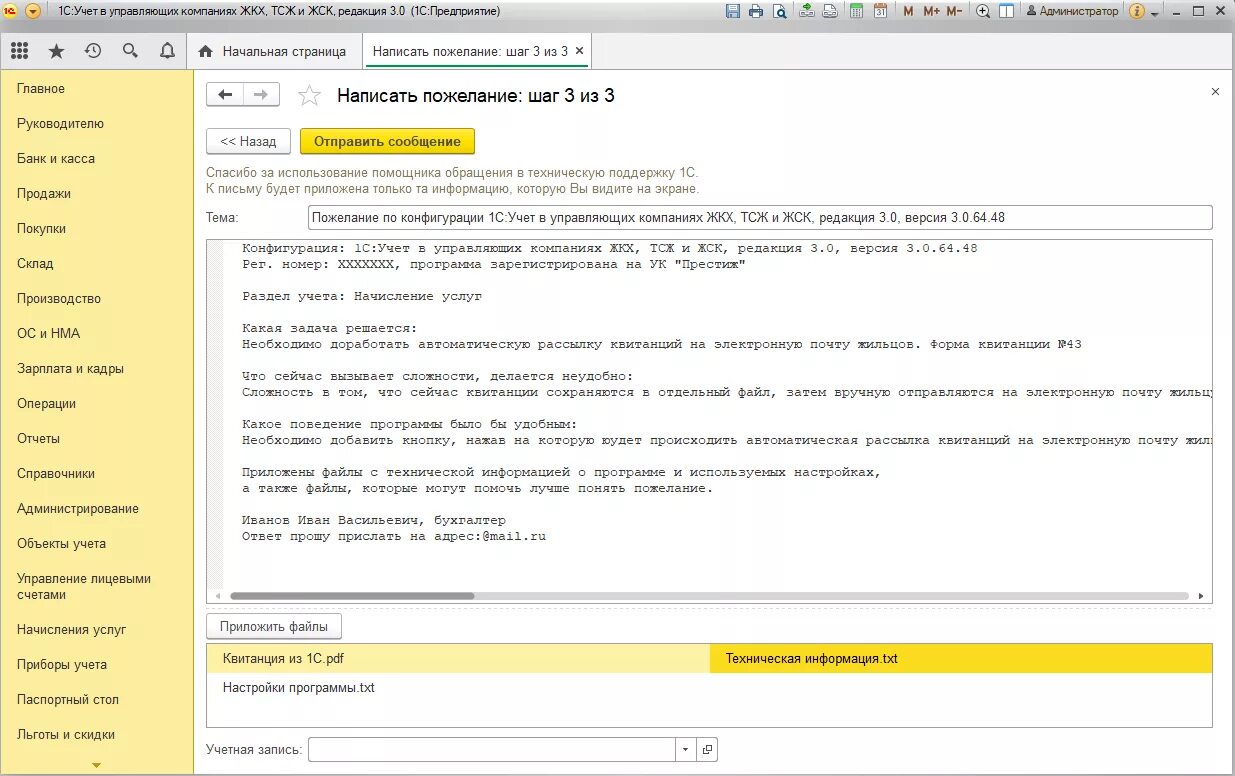Viewport: 1235px width, 776px height.
Task: Click inside the message body text area
Action: pyautogui.click(x=709, y=420)
